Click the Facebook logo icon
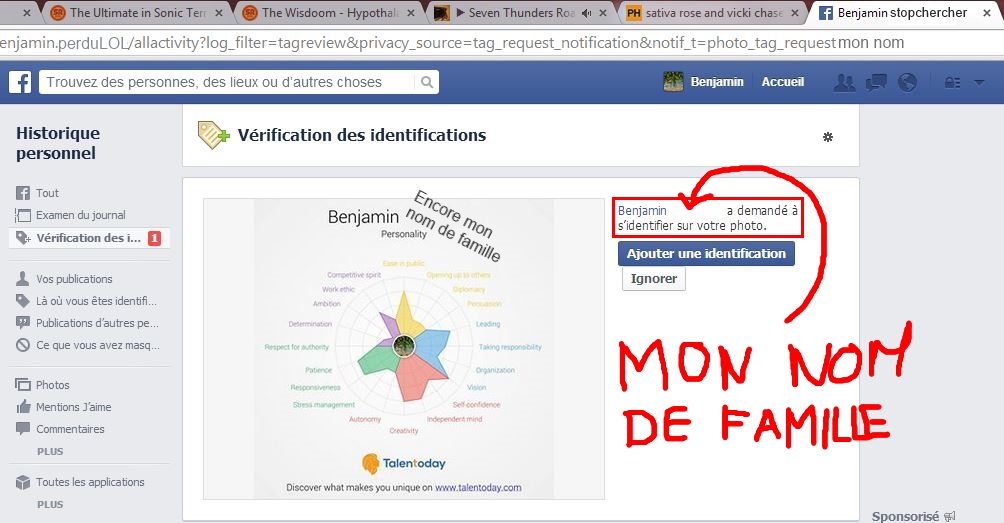The width and height of the screenshot is (1004, 523). point(20,82)
